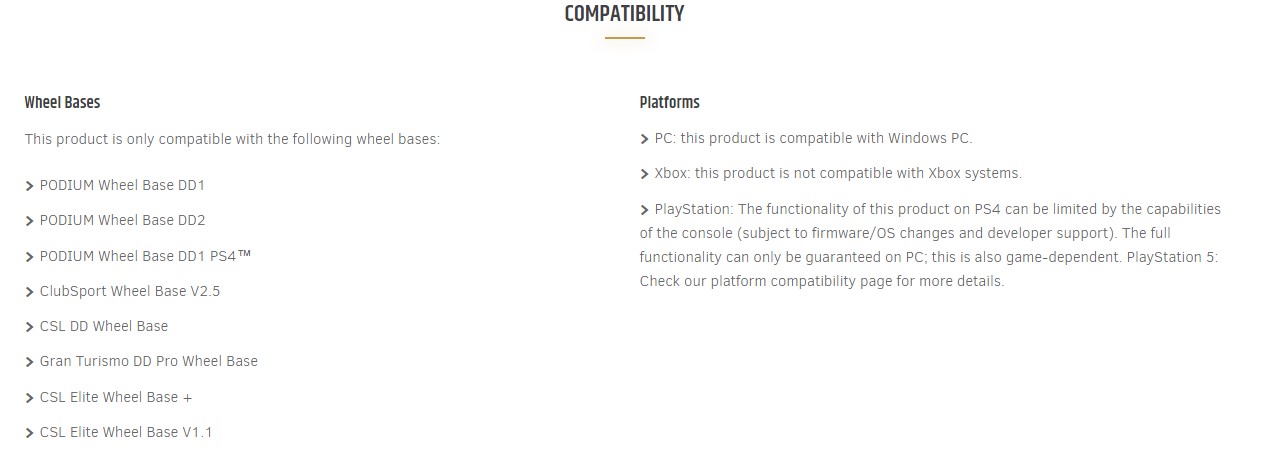
Task: Click the PlayStation functionality paragraph
Action: (x=931, y=245)
